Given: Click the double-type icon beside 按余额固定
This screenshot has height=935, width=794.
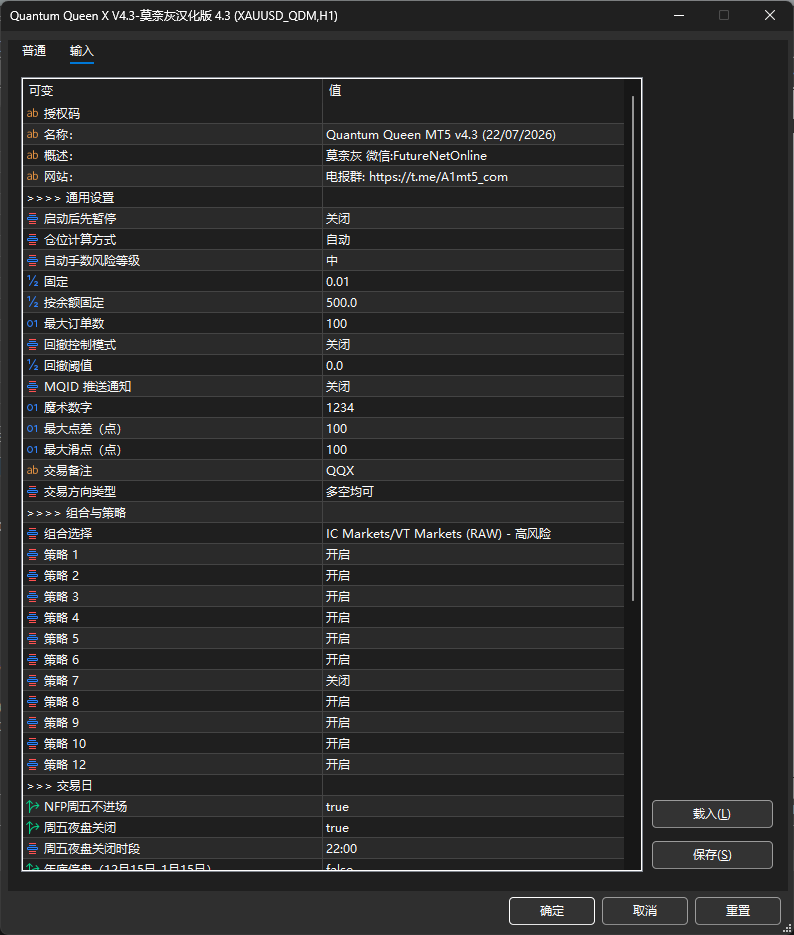Looking at the screenshot, I should [33, 302].
